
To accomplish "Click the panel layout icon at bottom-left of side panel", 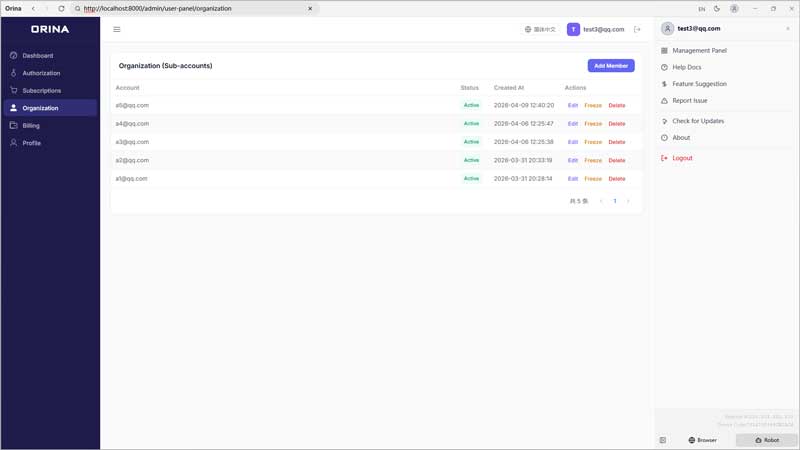I will point(663,440).
